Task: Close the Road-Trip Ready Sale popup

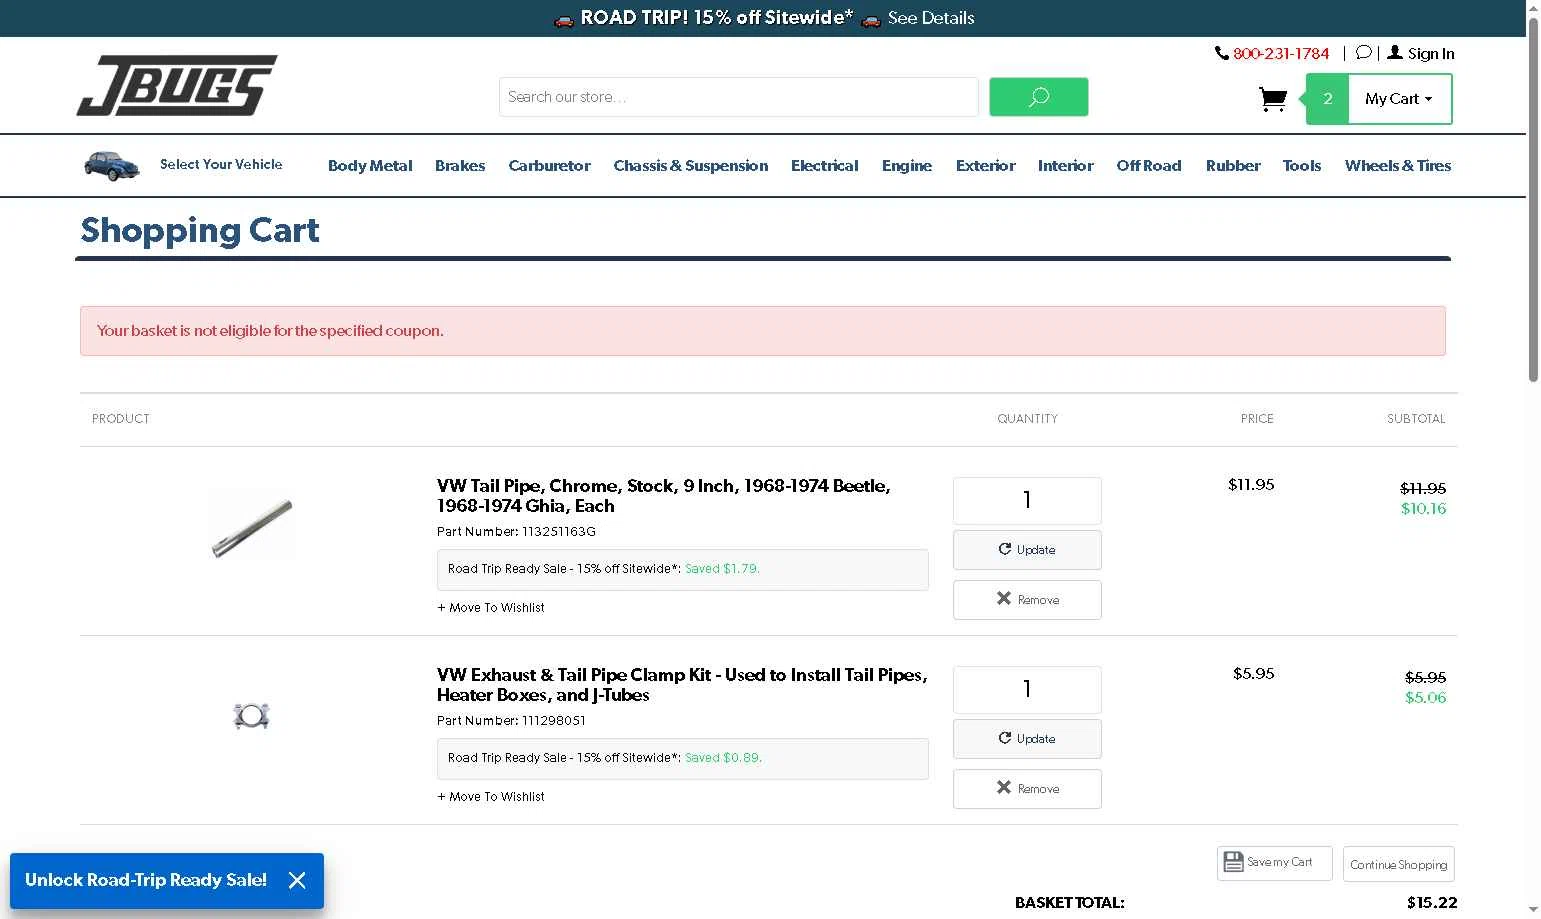Action: 297,880
